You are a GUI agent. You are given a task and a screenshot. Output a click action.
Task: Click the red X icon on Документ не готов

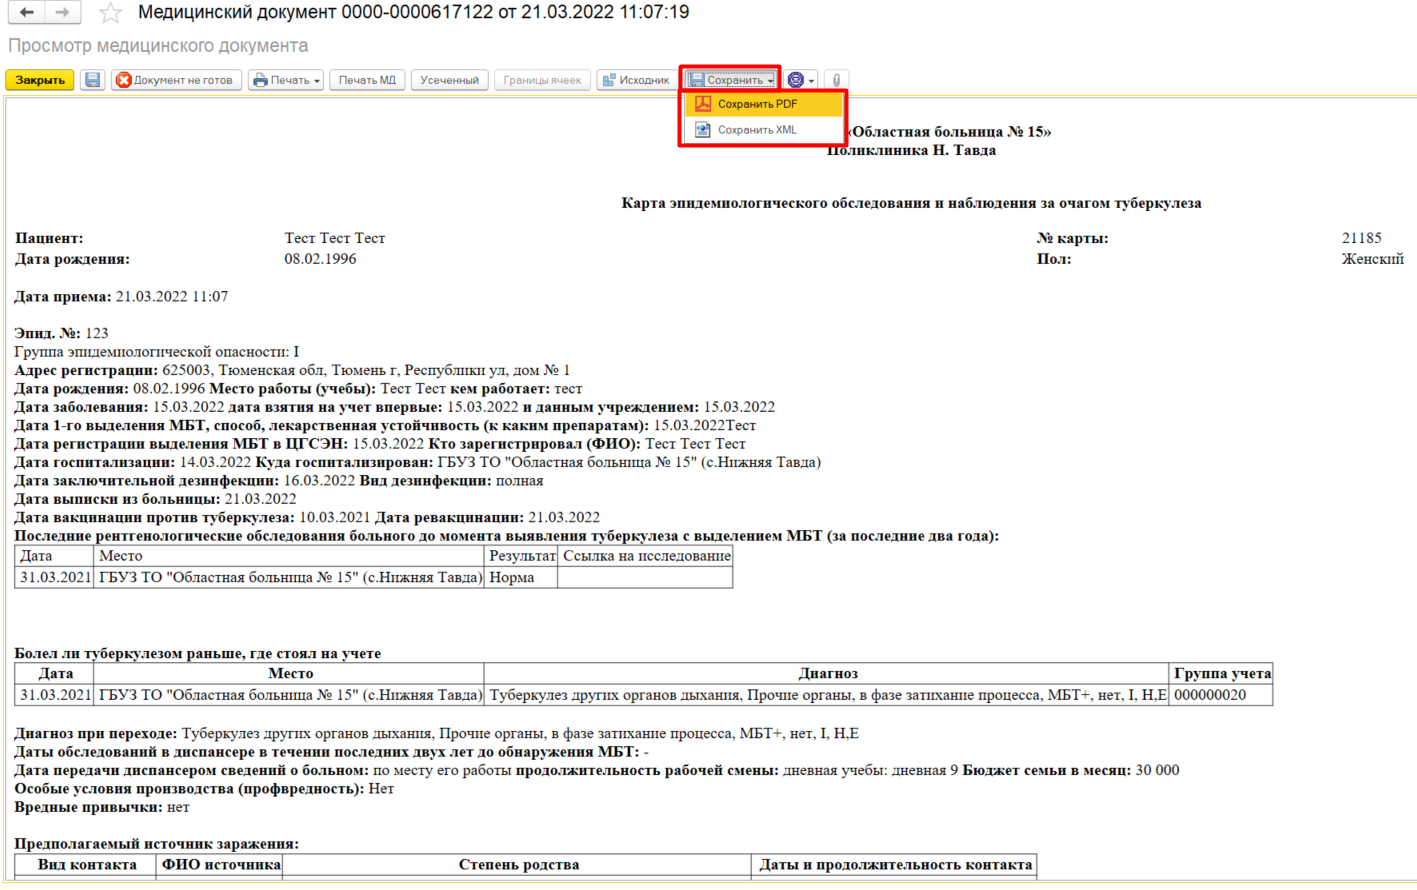point(124,80)
